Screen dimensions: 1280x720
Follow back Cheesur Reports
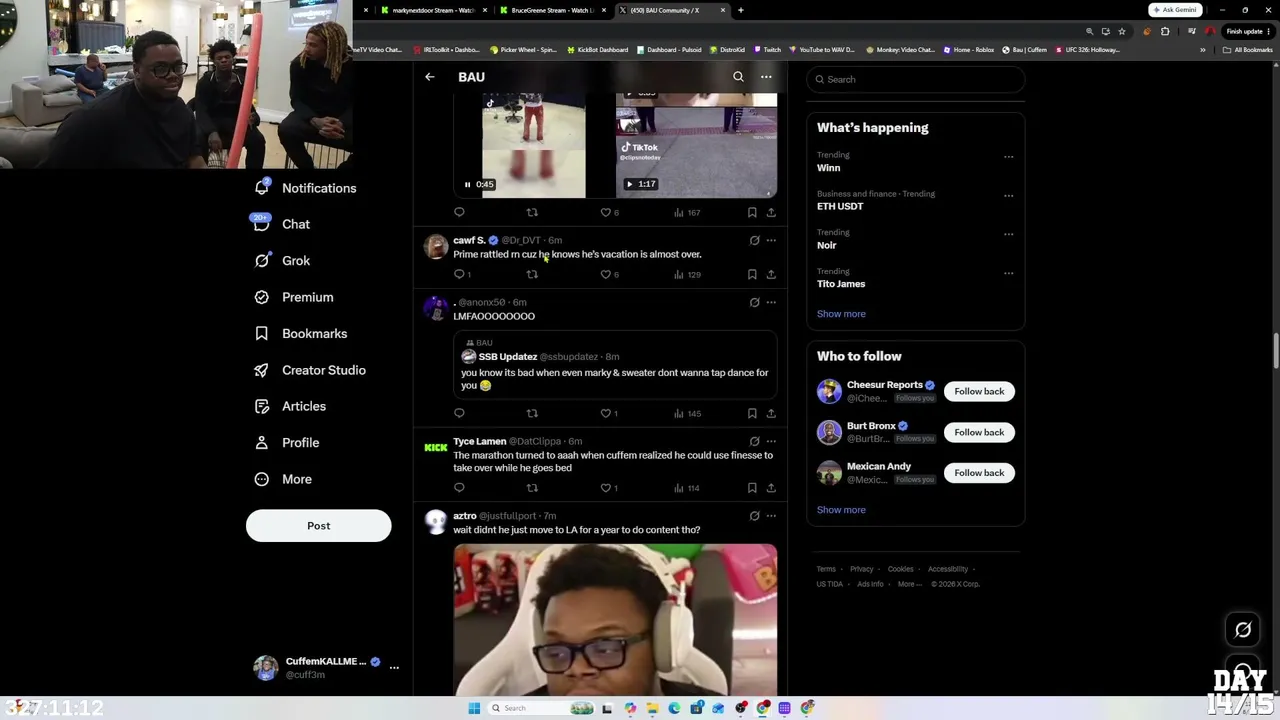979,392
